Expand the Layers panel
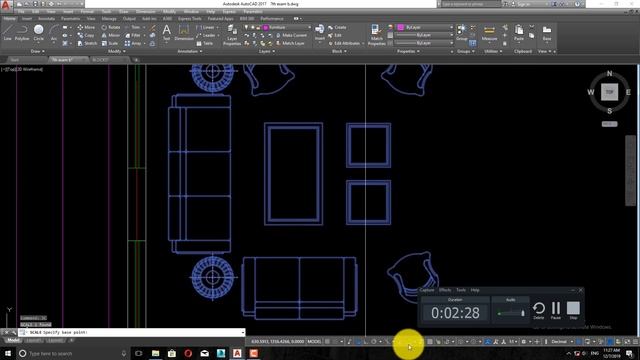Viewport: 640px width, 360px height. 267,51
